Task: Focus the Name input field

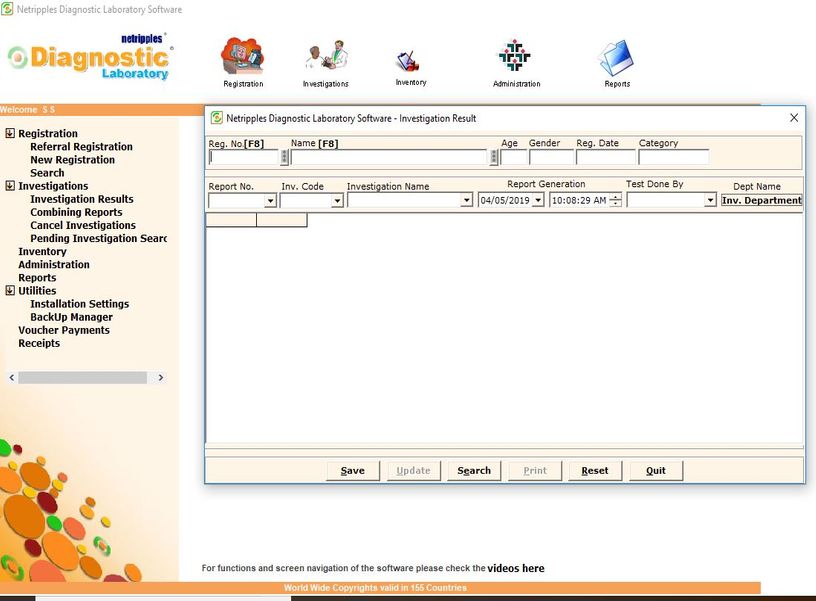Action: tap(389, 157)
